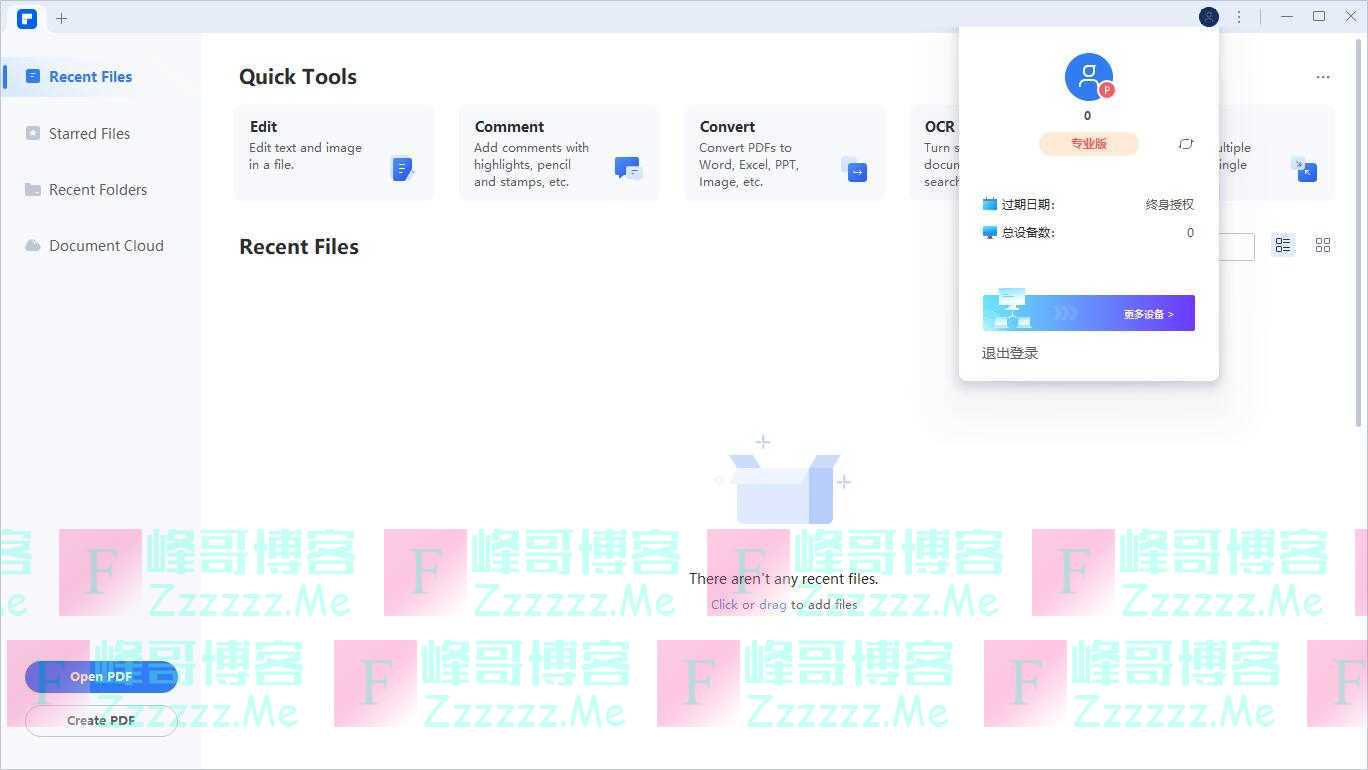Click the refresh license icon in account popup

[x=1186, y=144]
